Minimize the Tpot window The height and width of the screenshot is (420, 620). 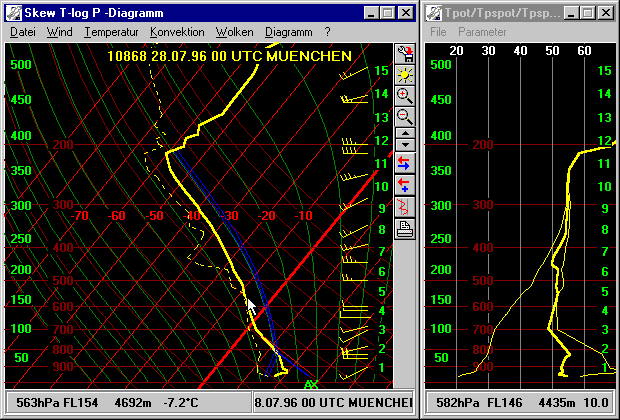pyautogui.click(x=571, y=13)
